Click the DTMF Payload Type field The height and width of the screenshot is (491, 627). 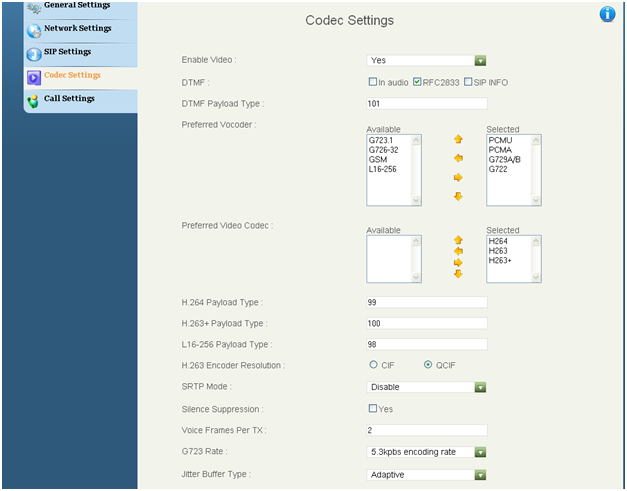427,104
